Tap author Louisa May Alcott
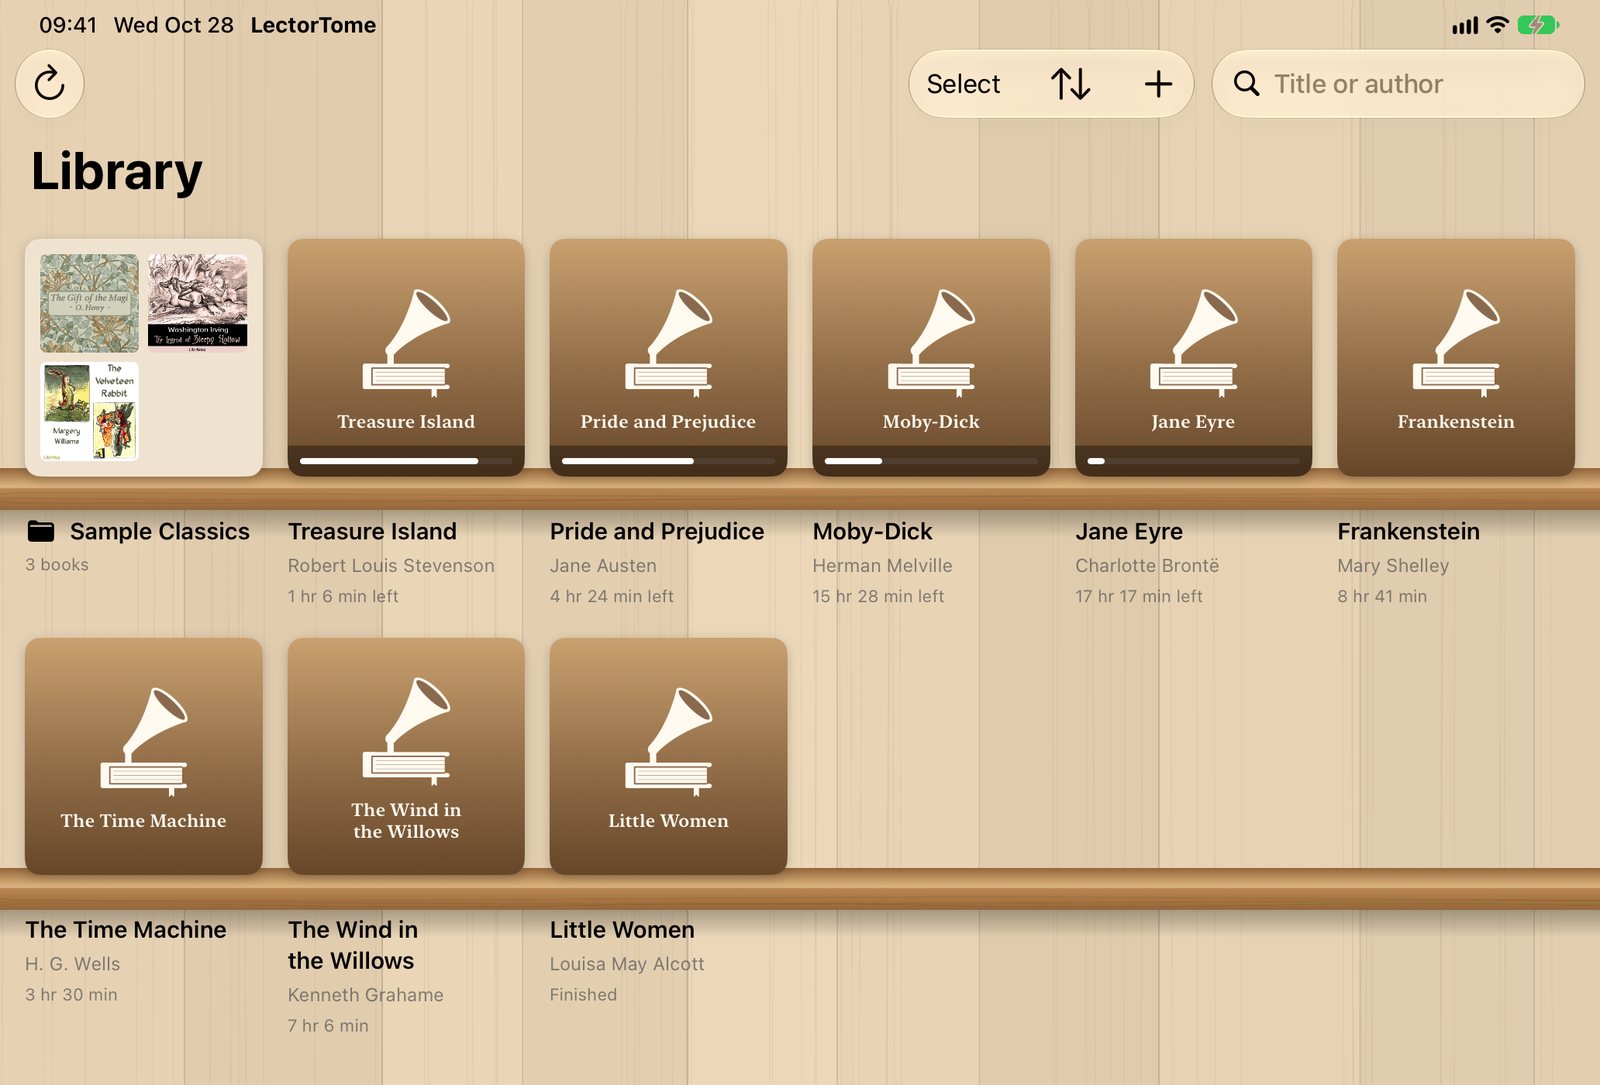The width and height of the screenshot is (1600, 1085). (x=627, y=964)
